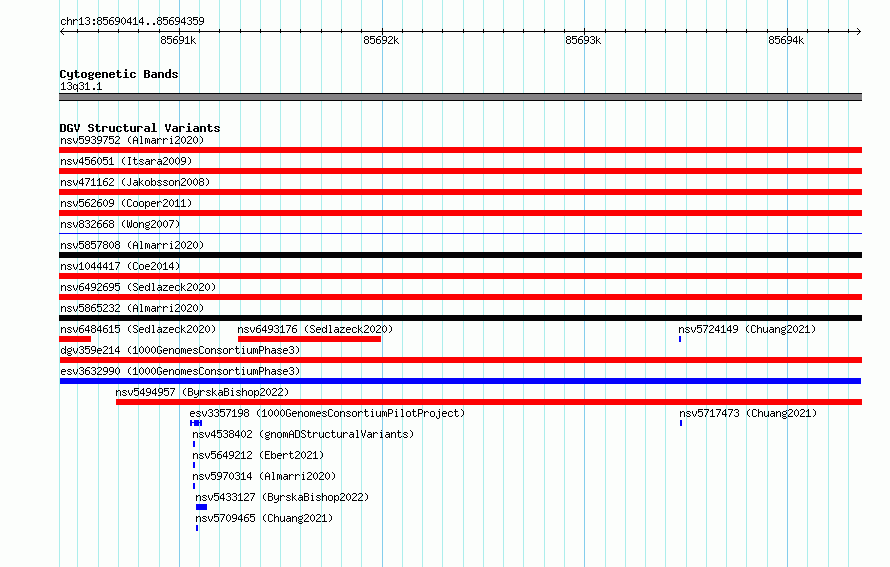Click the nsv5709465 (Chuang2021) label
Image resolution: width=890 pixels, height=567 pixels.
tap(264, 518)
